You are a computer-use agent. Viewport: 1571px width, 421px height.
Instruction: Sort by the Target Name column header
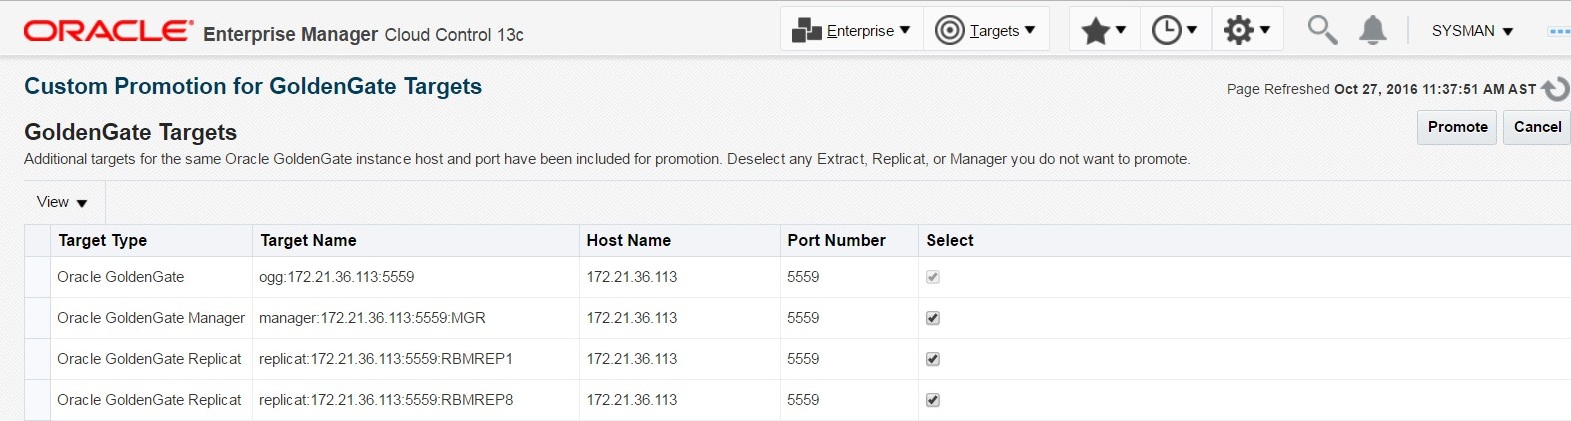308,240
